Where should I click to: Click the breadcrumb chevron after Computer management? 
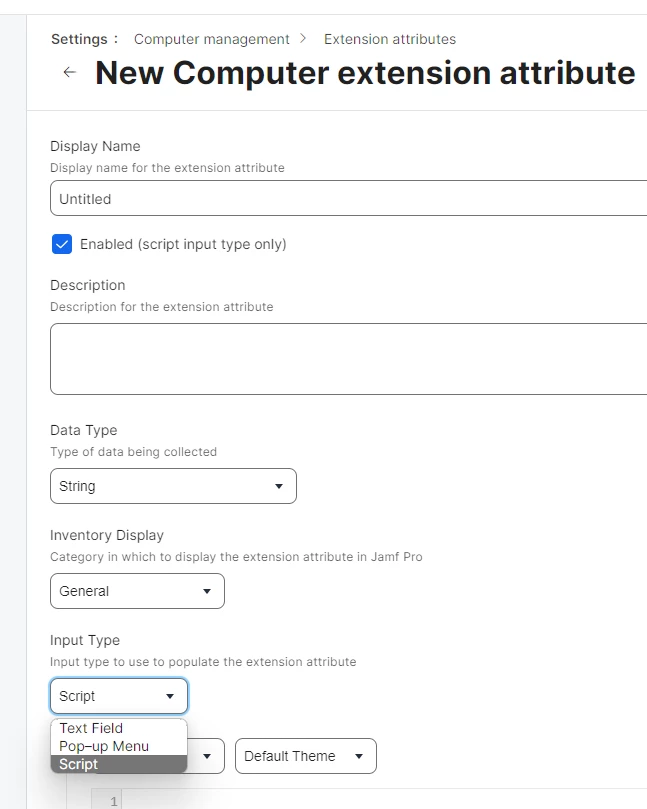click(303, 39)
